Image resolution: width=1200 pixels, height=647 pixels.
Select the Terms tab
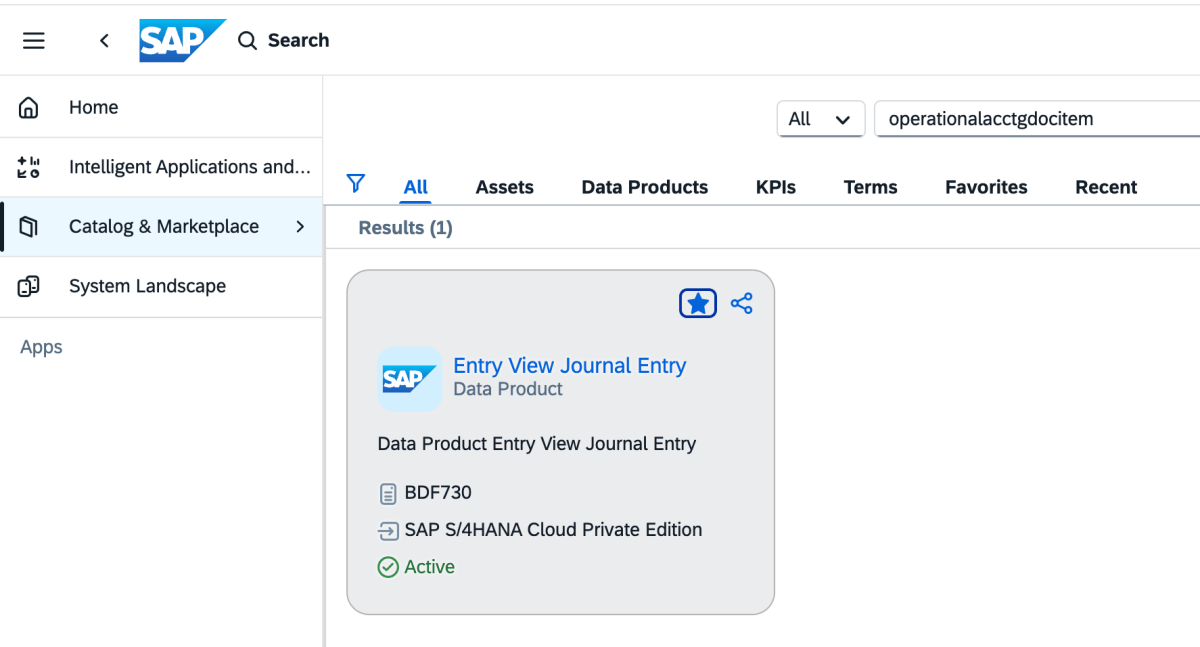[870, 187]
